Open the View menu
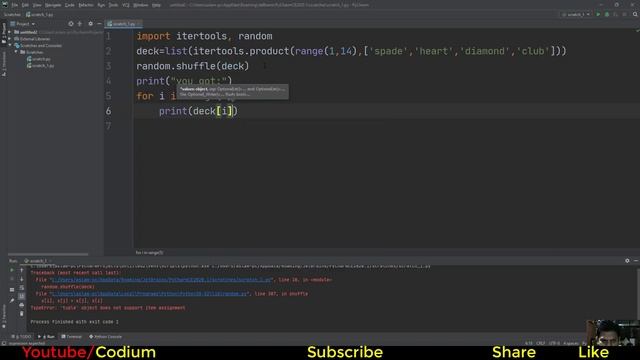 click(37, 5)
